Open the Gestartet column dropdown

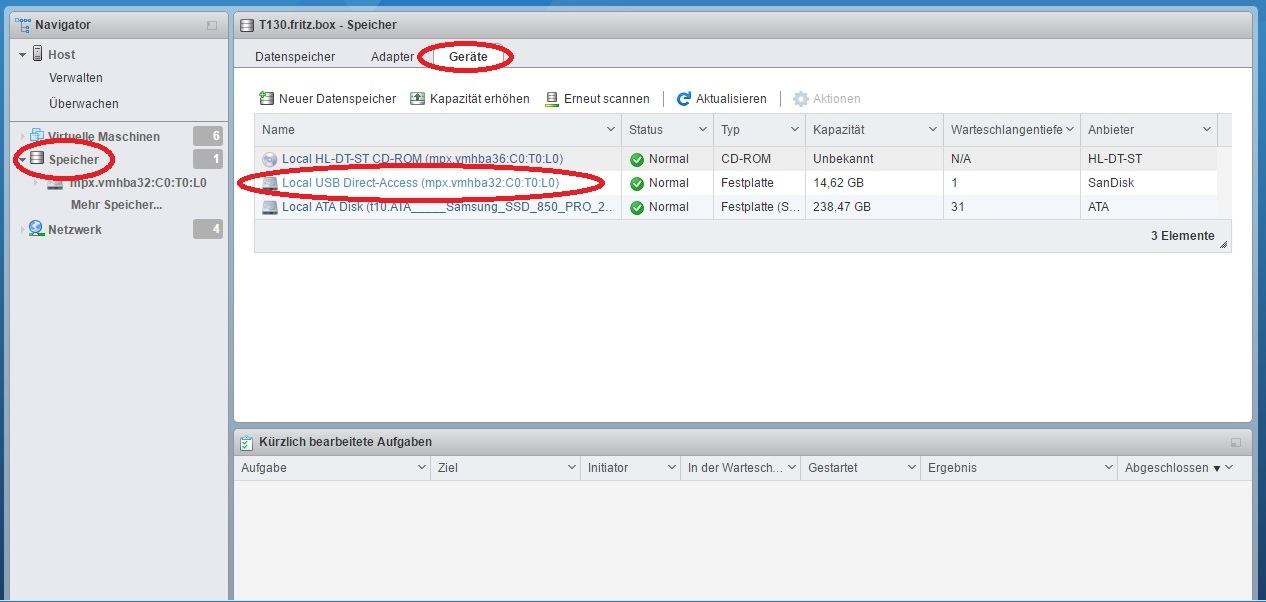(x=911, y=468)
